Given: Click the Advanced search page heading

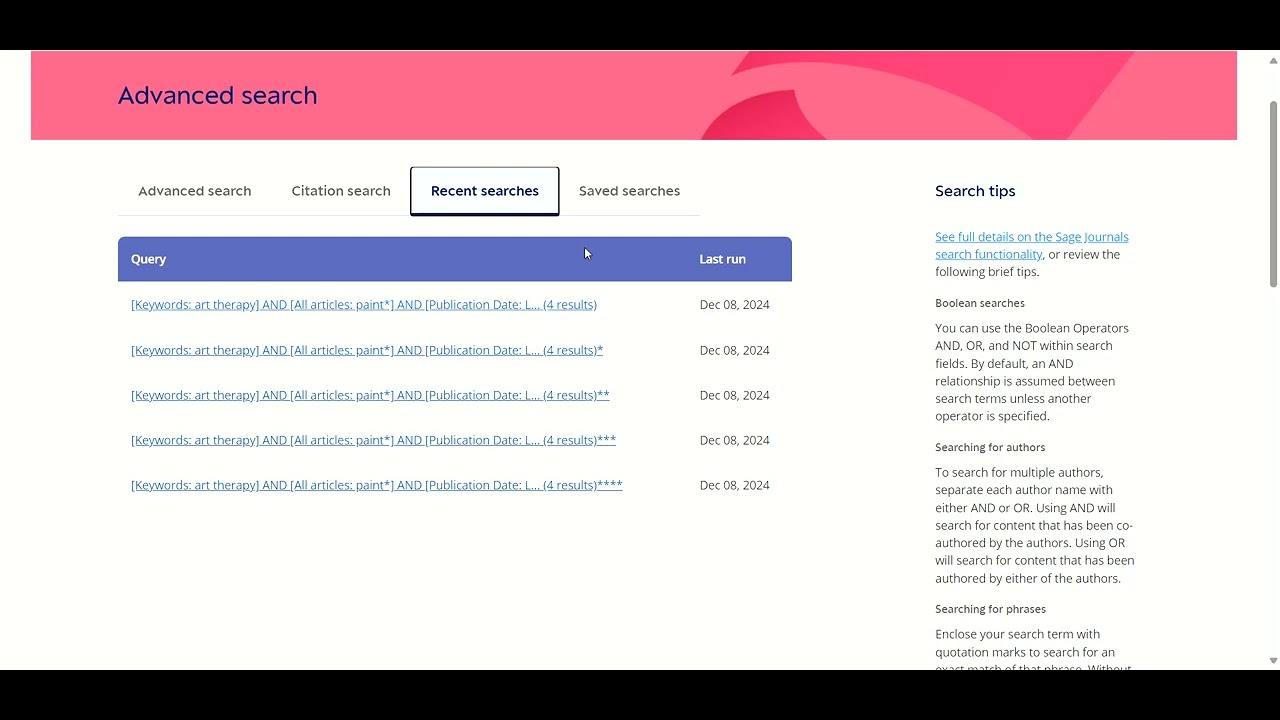Looking at the screenshot, I should [x=217, y=96].
